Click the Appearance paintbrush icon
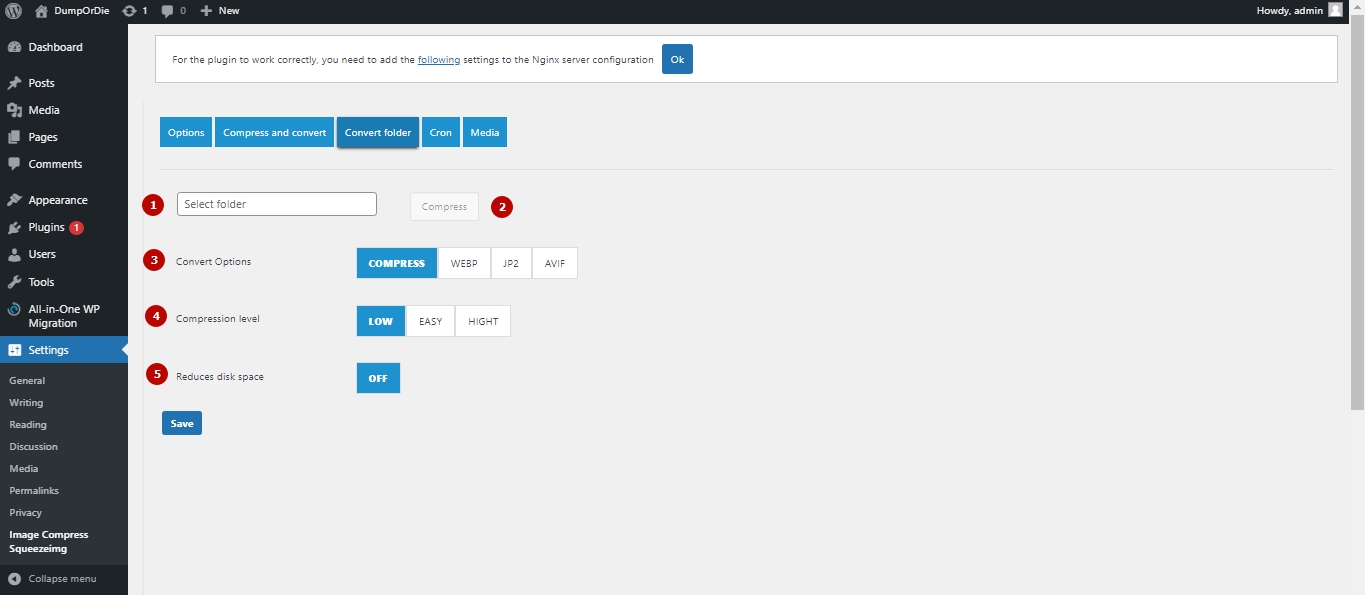This screenshot has width=1365, height=595. coord(14,200)
